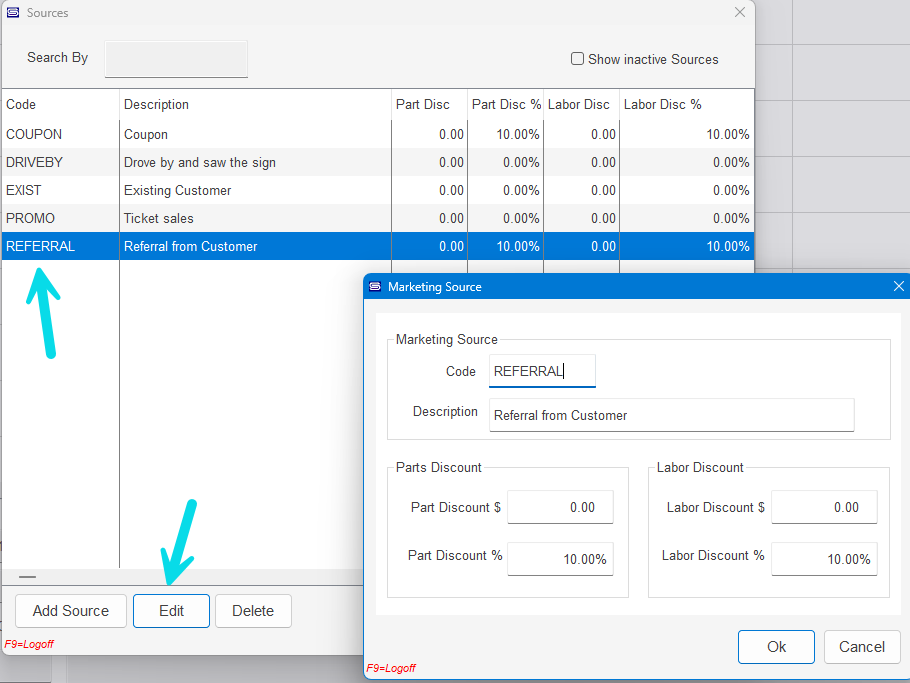Confirm with the Ok button
This screenshot has height=683, width=910.
[776, 647]
